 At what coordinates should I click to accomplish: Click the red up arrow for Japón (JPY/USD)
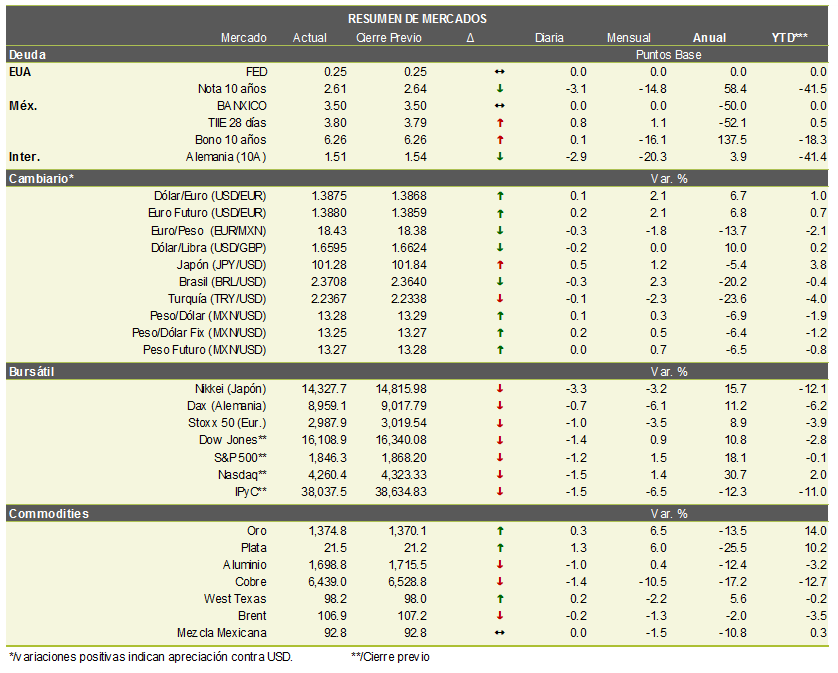click(500, 265)
